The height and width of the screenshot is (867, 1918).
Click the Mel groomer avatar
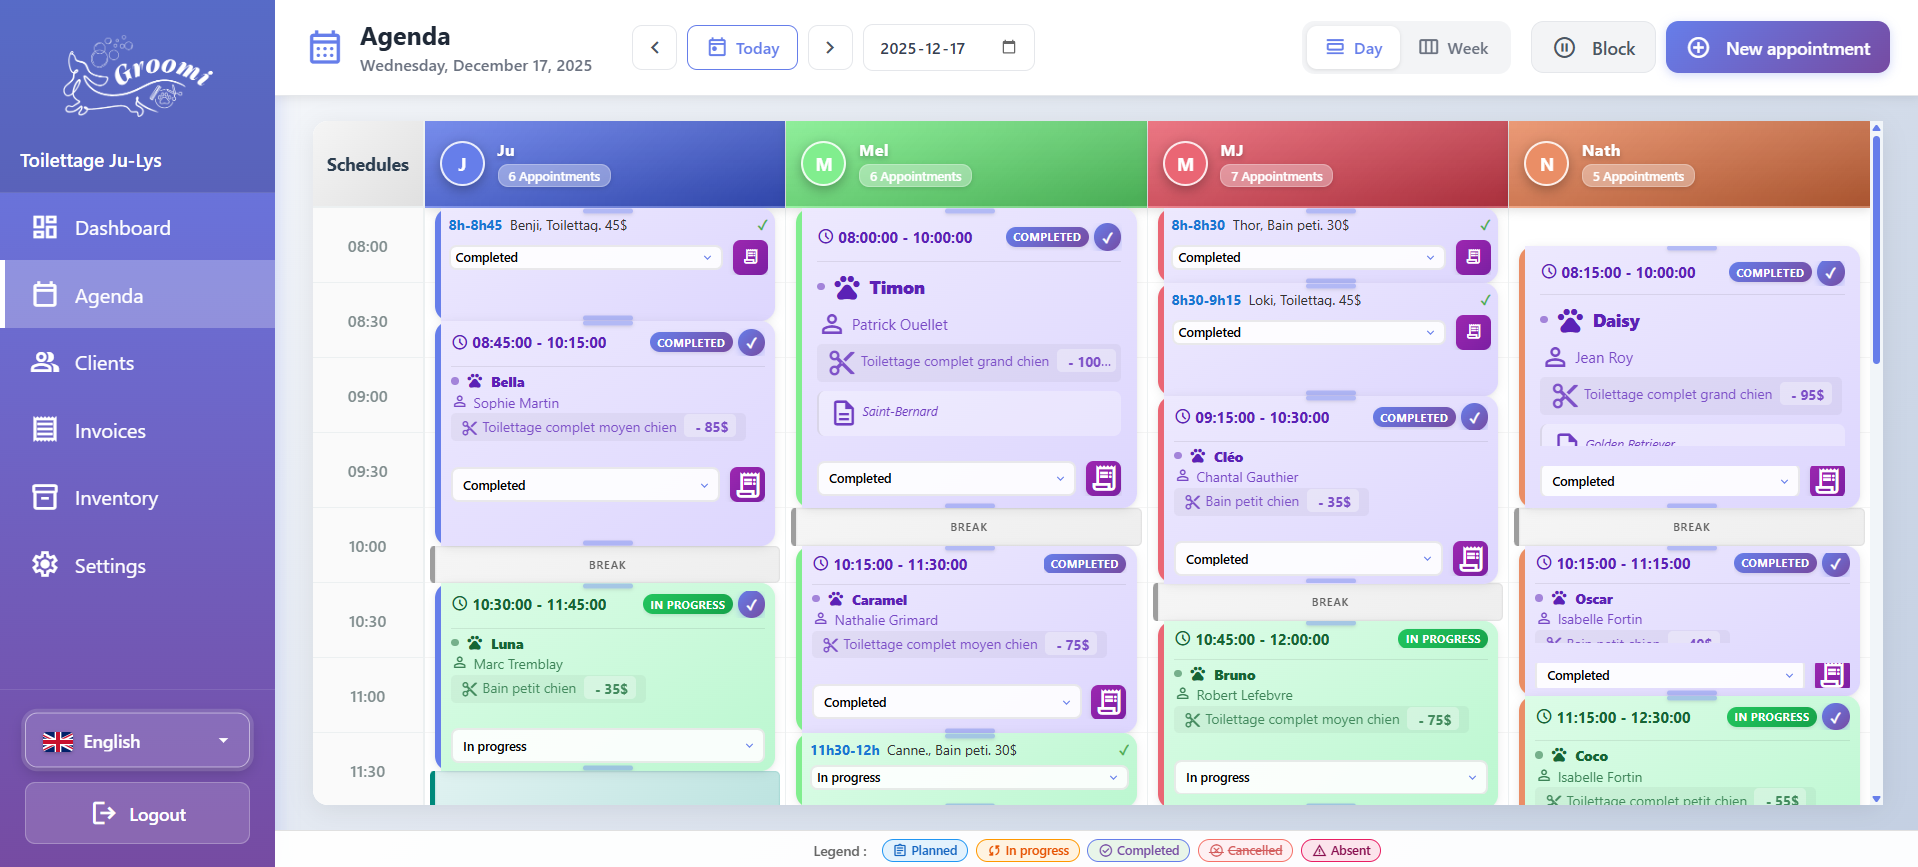(823, 164)
